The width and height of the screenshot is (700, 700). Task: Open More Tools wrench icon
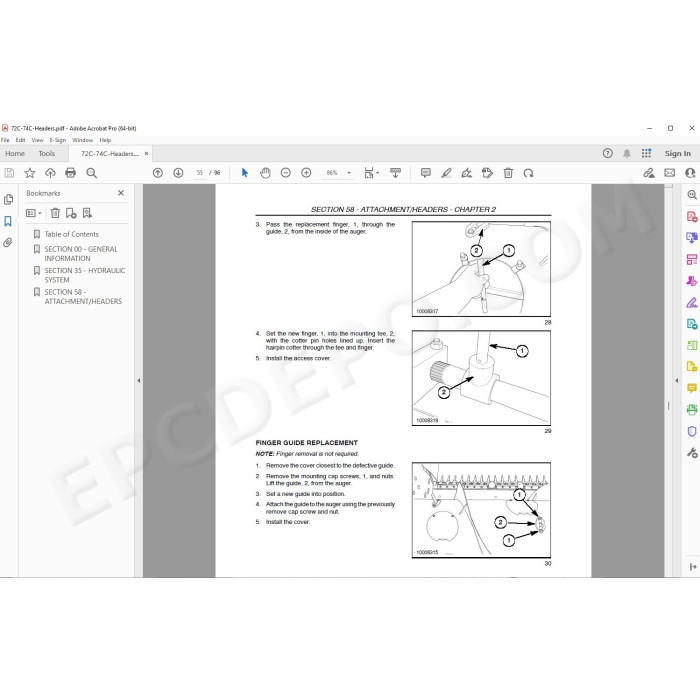[692, 453]
